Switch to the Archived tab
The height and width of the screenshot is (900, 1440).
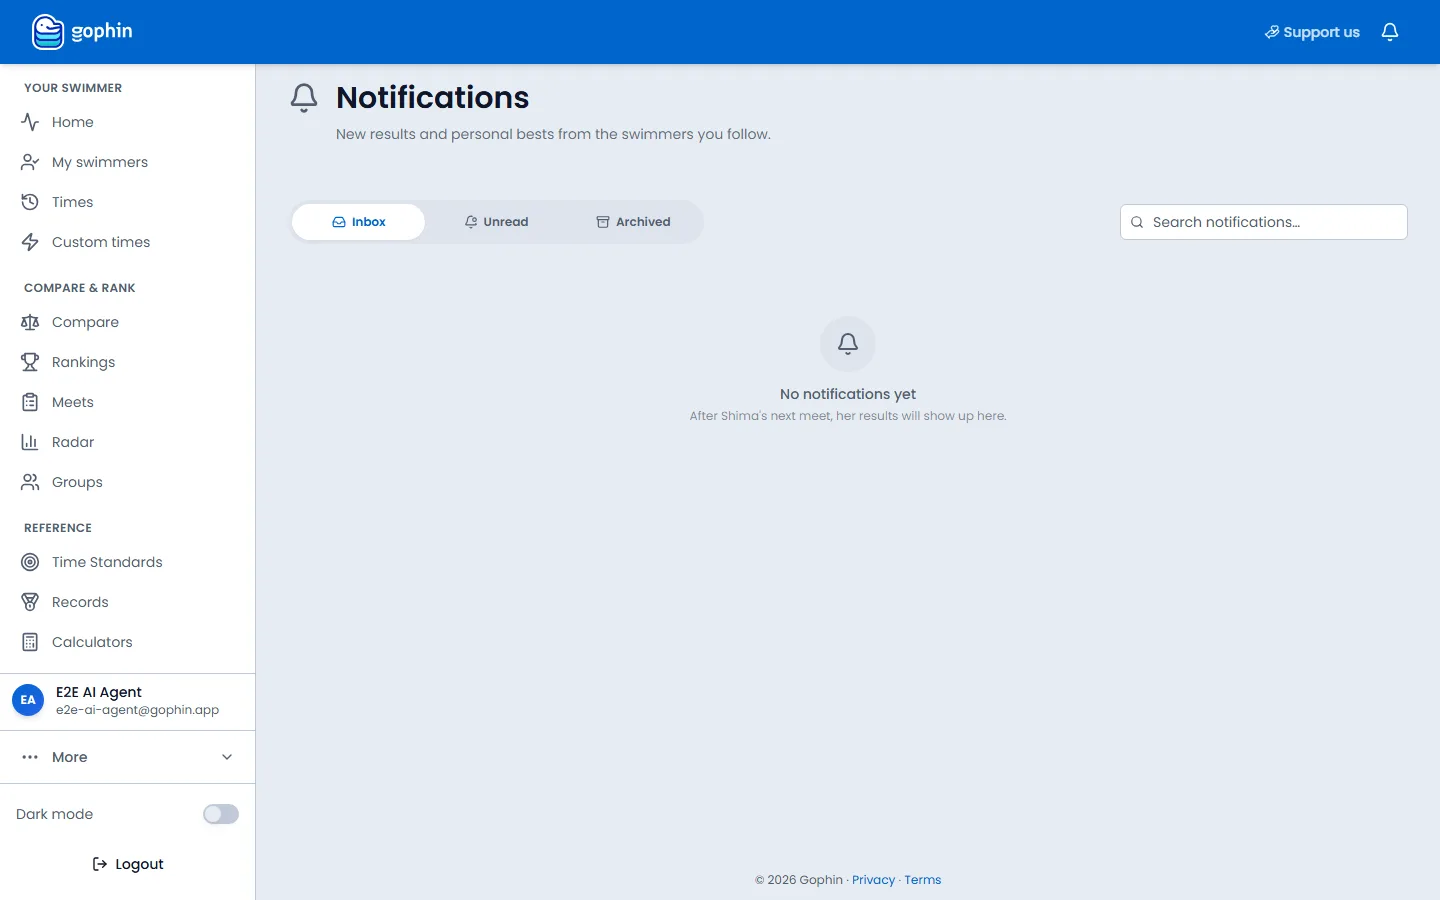pyautogui.click(x=633, y=222)
